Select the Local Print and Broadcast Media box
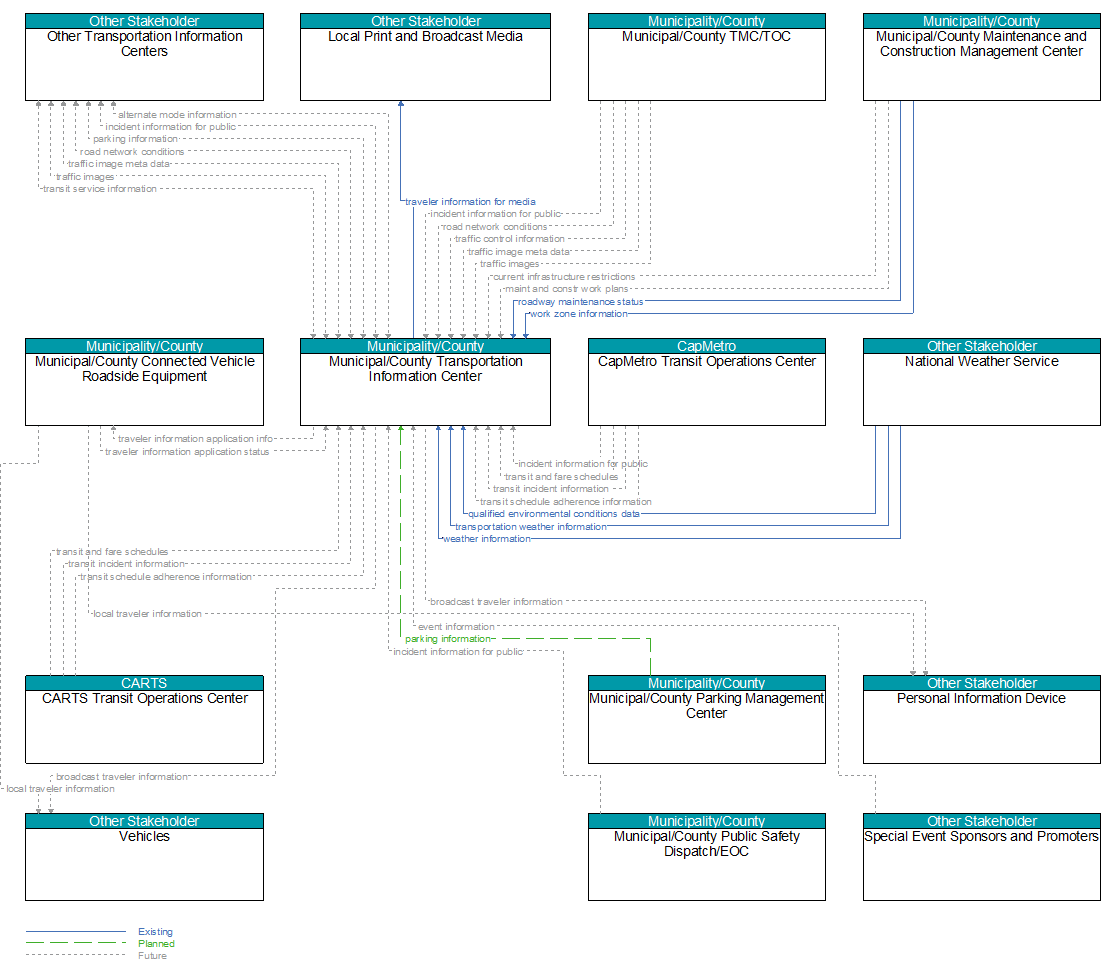Image resolution: width=1111 pixels, height=974 pixels. pyautogui.click(x=425, y=57)
